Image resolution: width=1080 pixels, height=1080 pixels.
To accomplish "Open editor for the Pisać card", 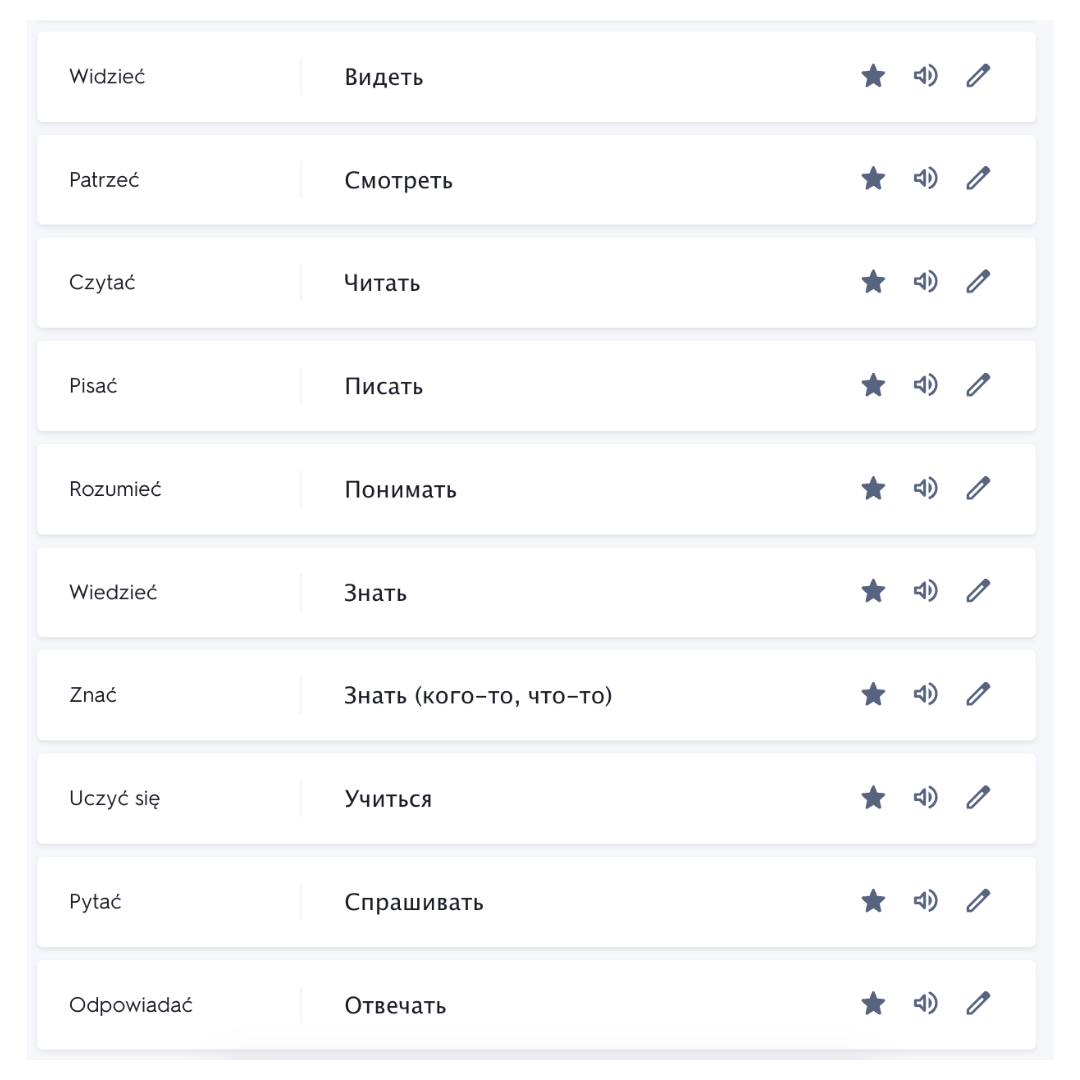I will (978, 385).
